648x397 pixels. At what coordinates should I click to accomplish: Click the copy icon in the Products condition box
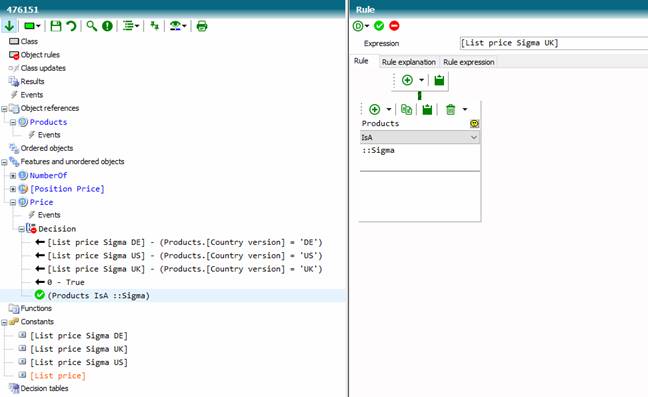pyautogui.click(x=406, y=109)
